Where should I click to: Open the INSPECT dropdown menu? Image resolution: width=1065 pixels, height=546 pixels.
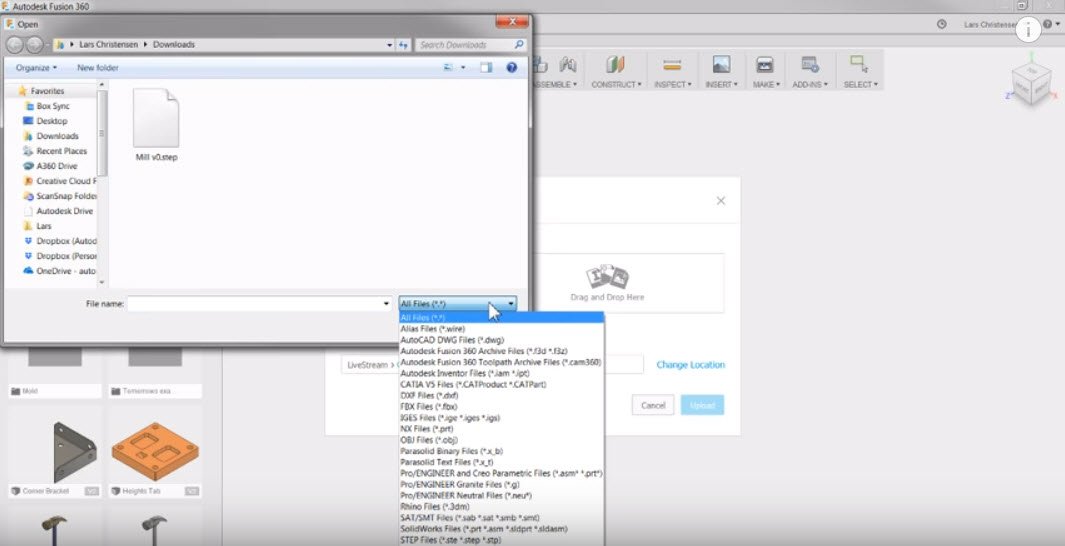pos(672,84)
